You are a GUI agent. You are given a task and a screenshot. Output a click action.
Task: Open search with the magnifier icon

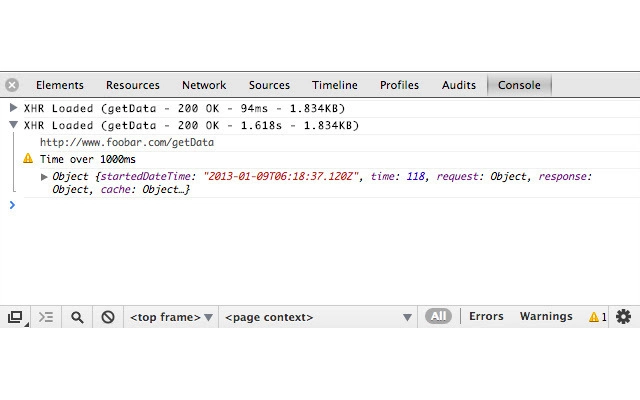(77, 317)
